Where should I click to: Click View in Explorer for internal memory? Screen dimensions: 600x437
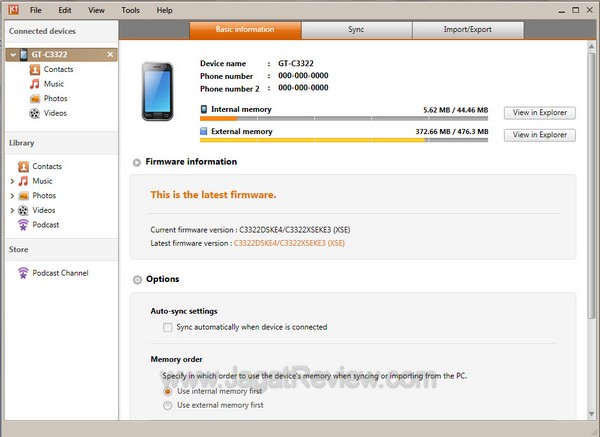(x=539, y=112)
